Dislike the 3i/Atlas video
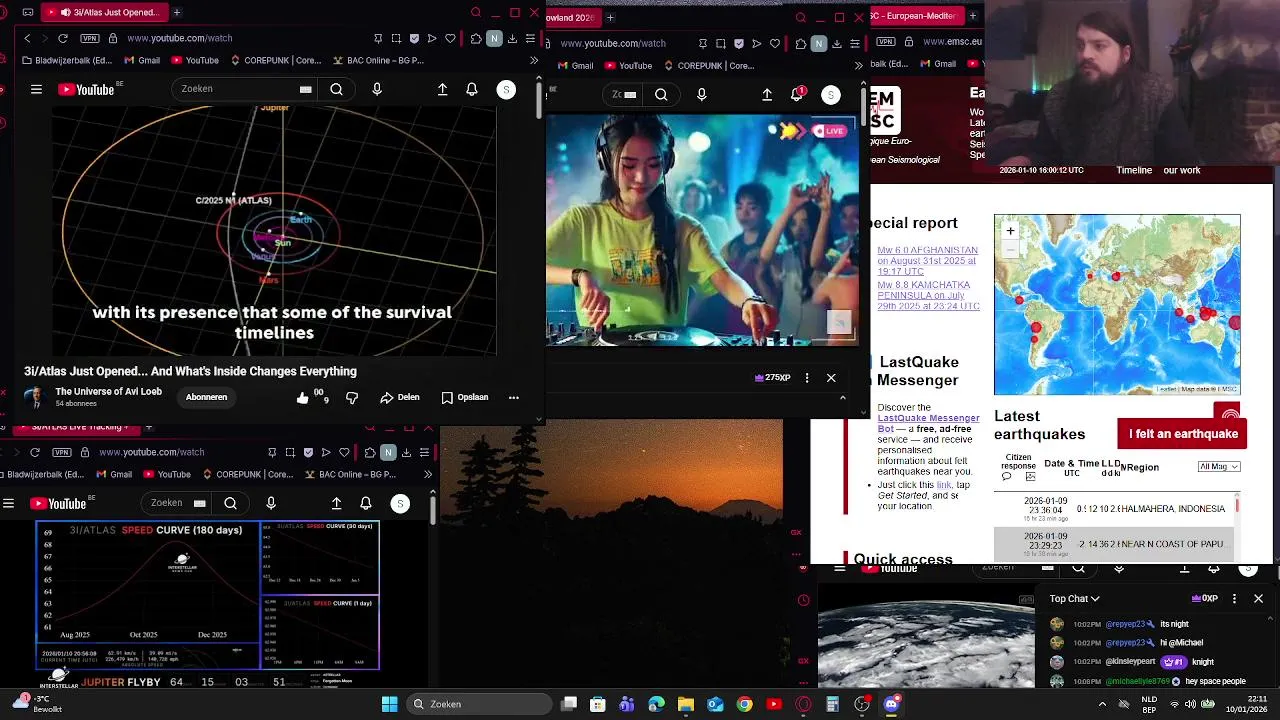The height and width of the screenshot is (720, 1280). coord(352,398)
